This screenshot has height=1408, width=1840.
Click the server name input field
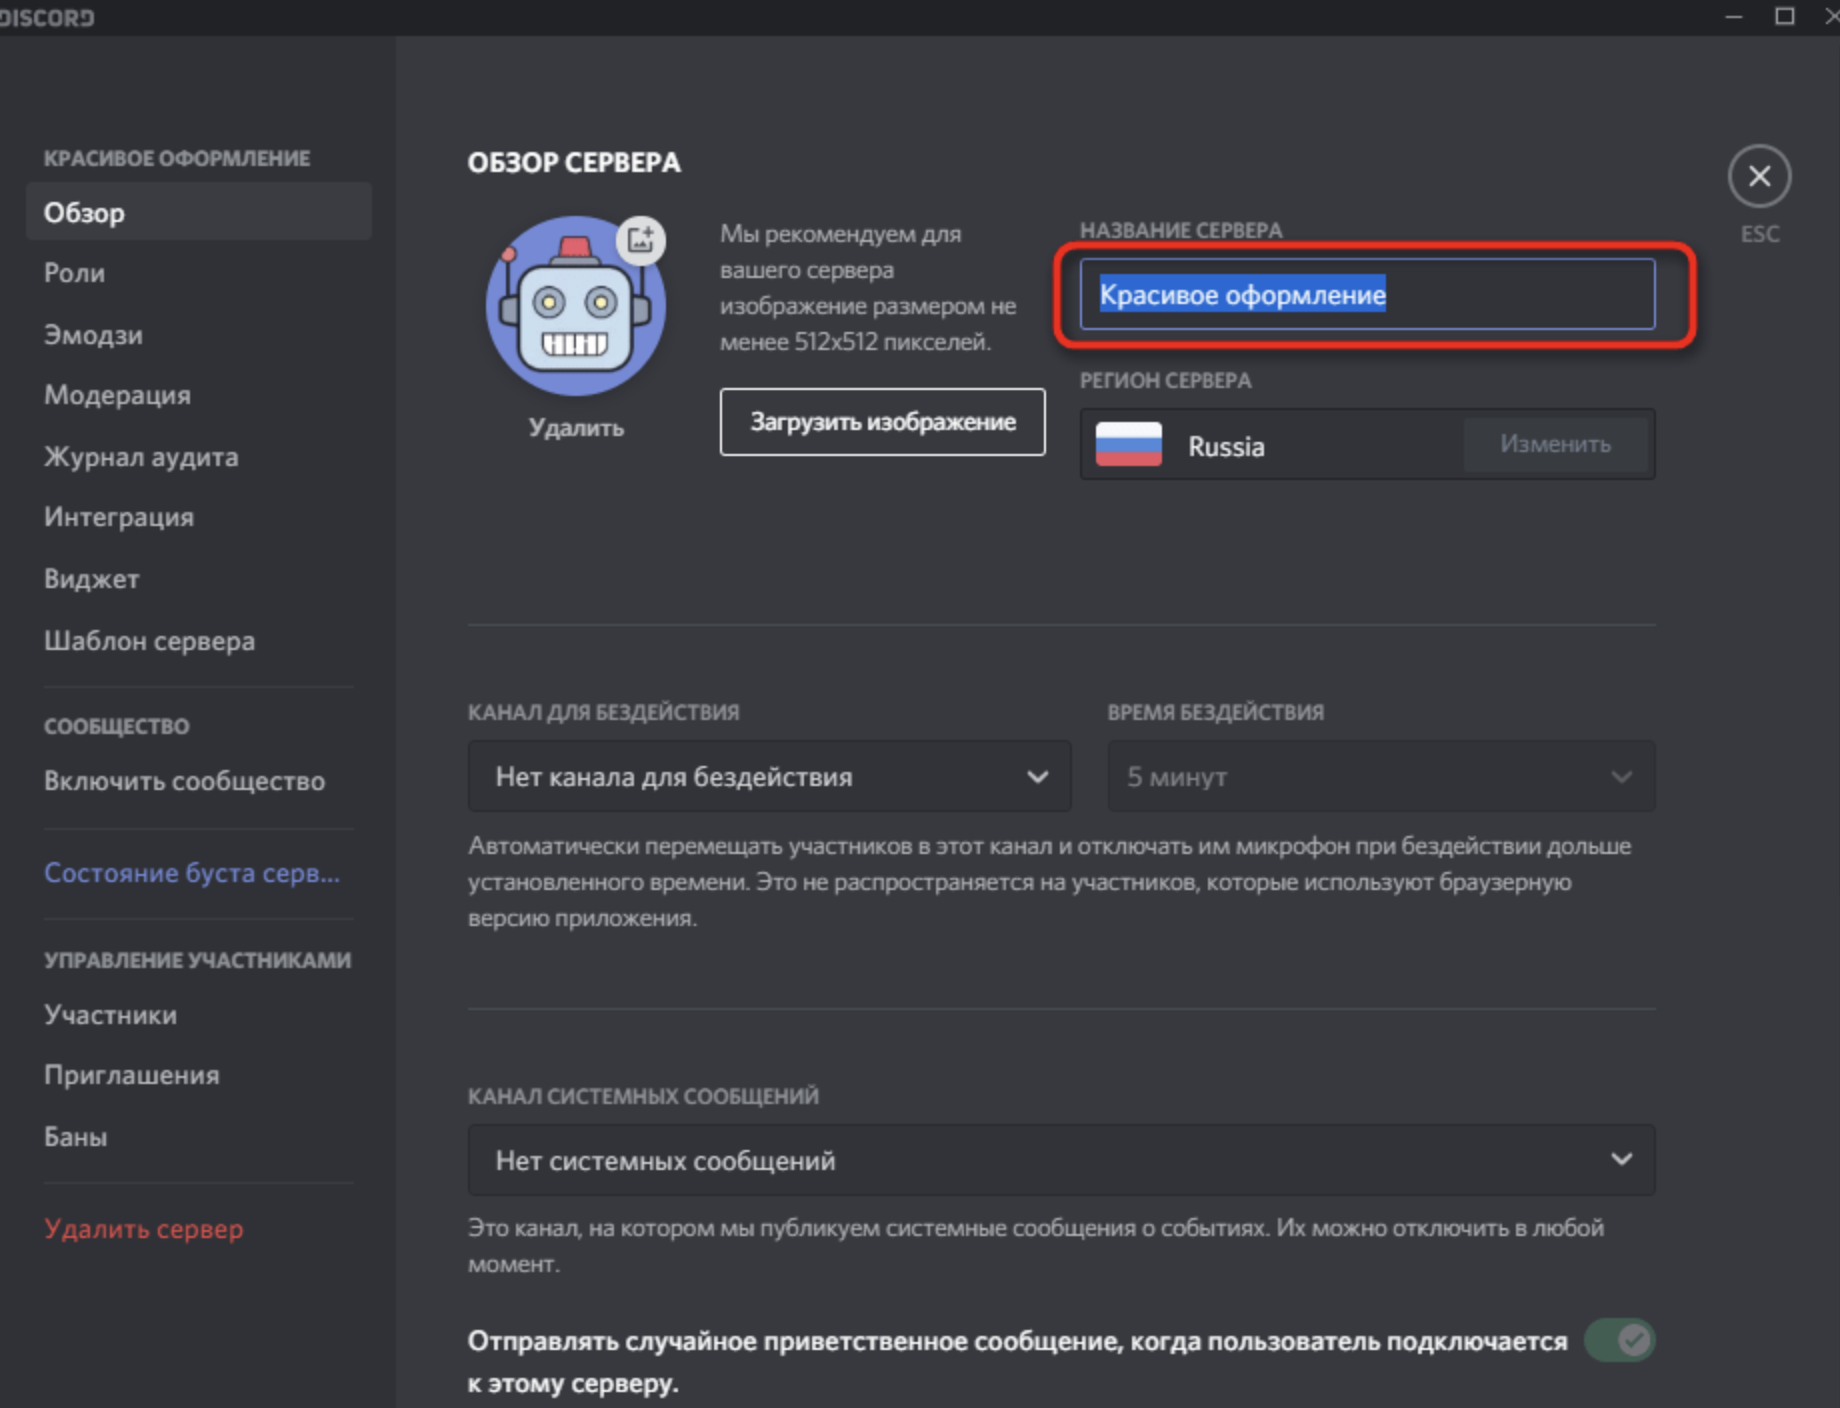point(1366,295)
